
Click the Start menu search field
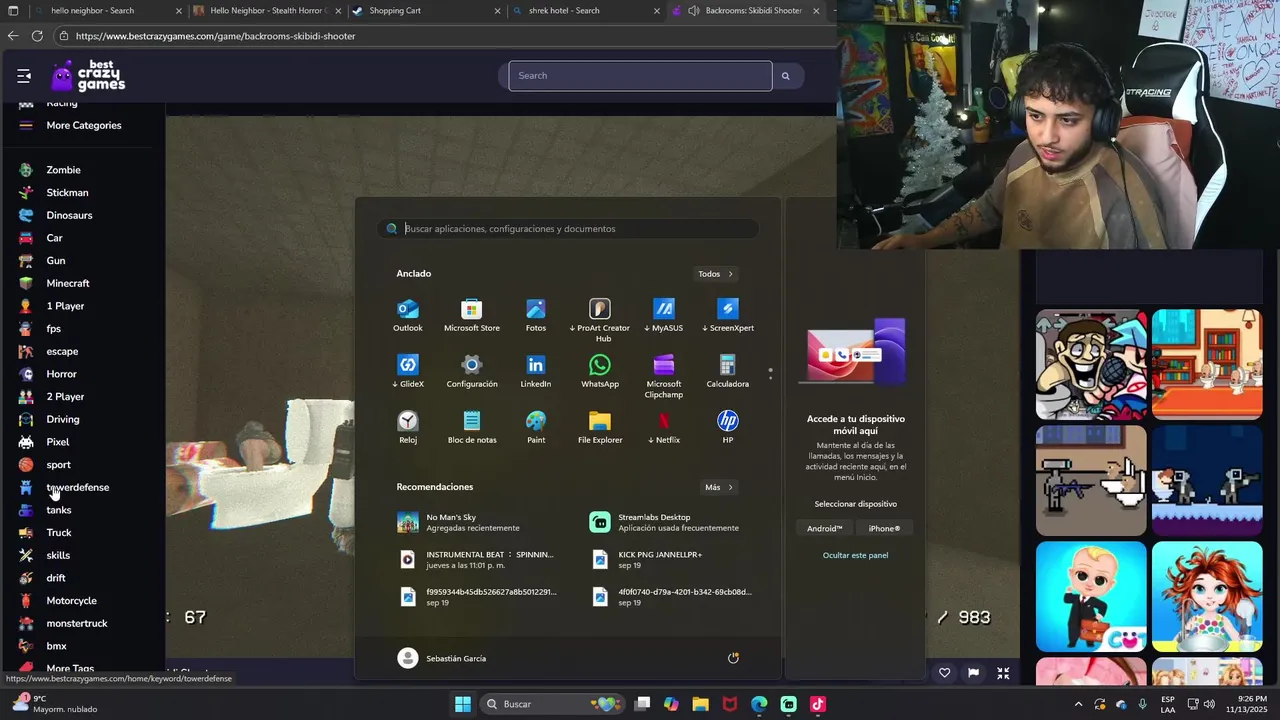coord(568,229)
